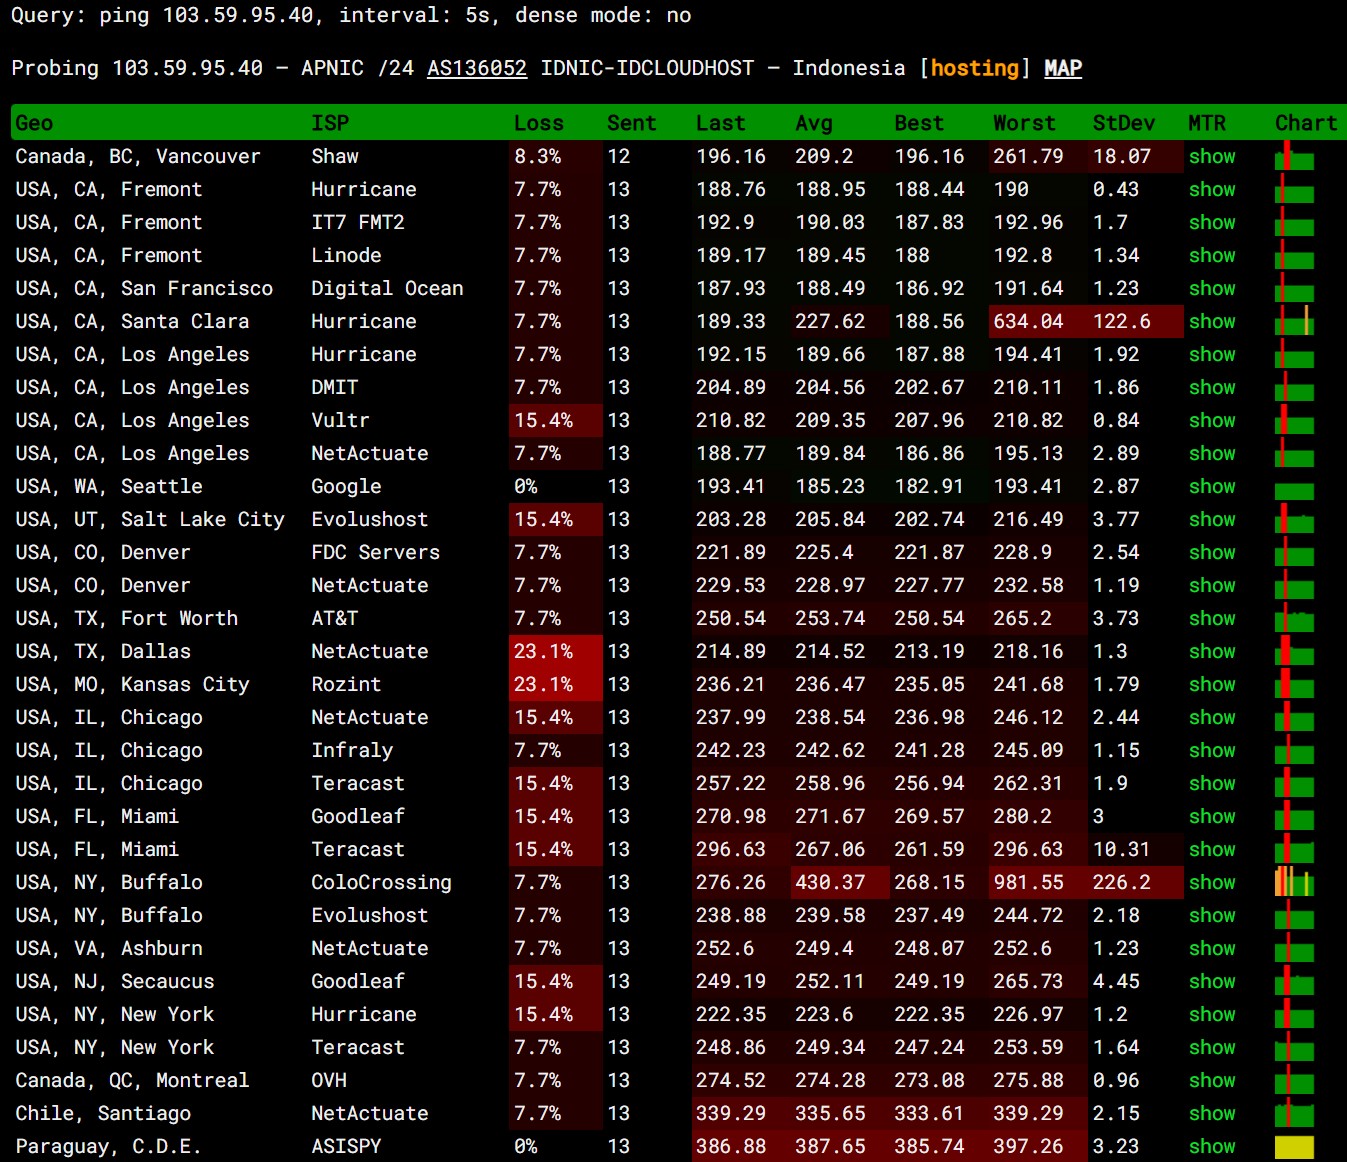Viewport: 1347px width, 1162px height.
Task: Click the Best column header
Action: (x=919, y=123)
